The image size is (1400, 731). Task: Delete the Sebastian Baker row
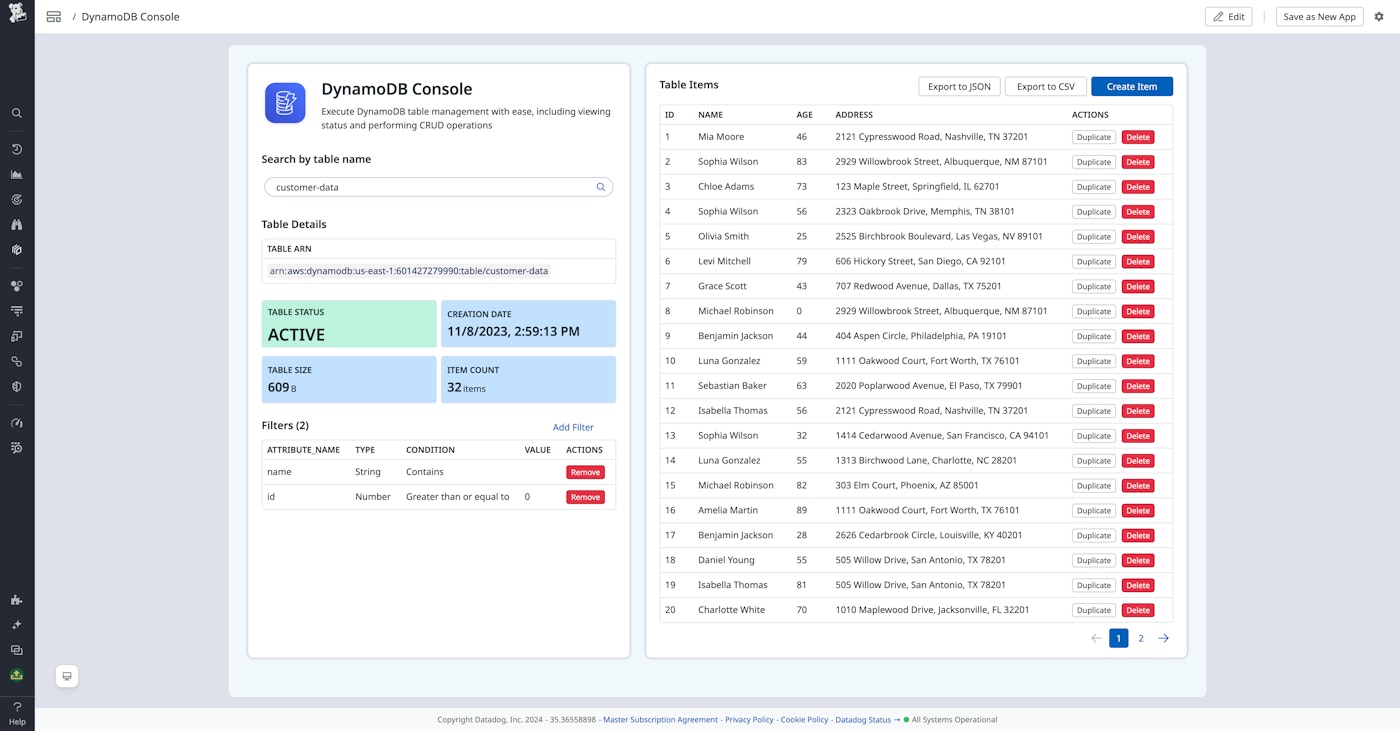(1137, 386)
